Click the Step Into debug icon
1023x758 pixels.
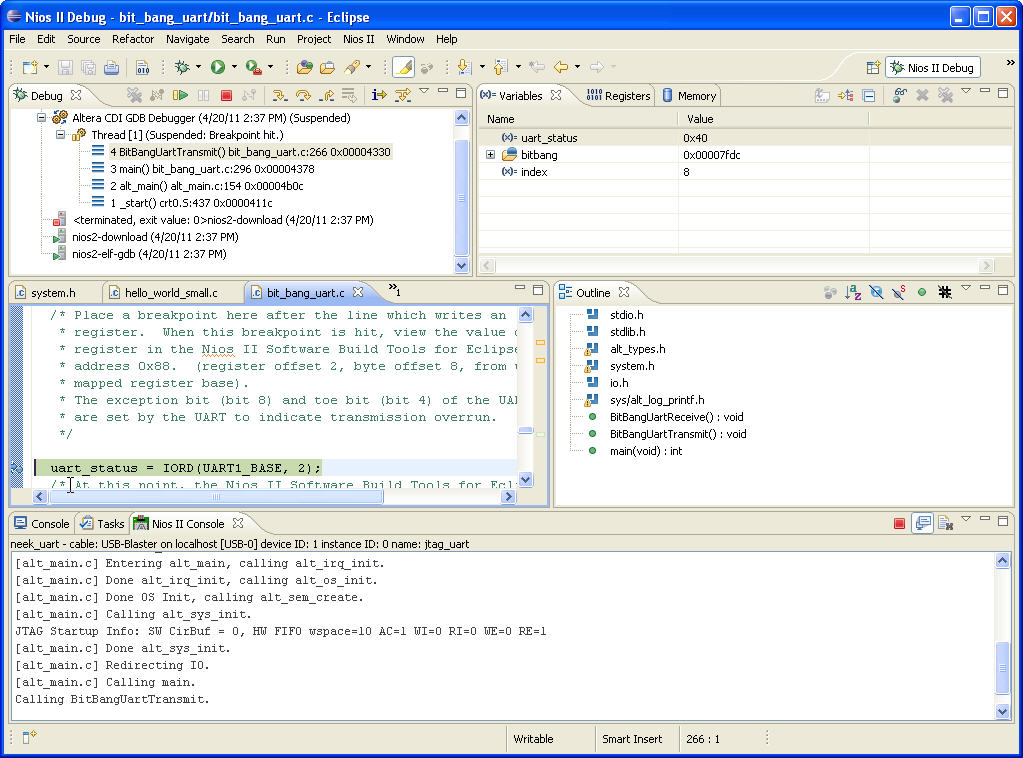click(279, 95)
